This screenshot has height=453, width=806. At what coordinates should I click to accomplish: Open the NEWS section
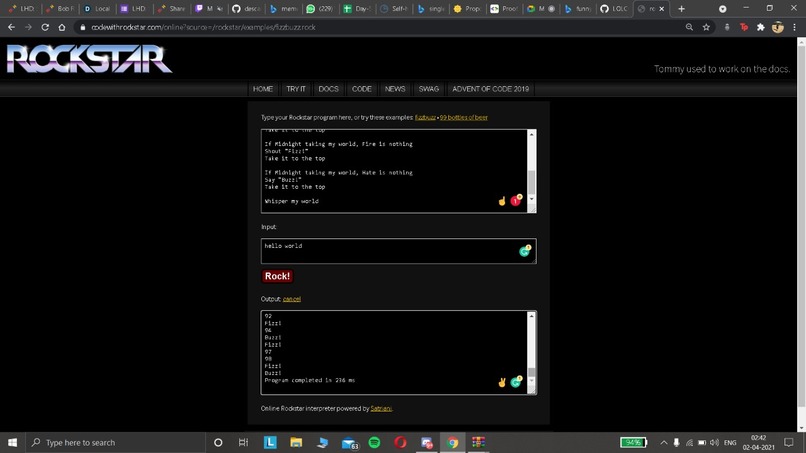tap(395, 89)
